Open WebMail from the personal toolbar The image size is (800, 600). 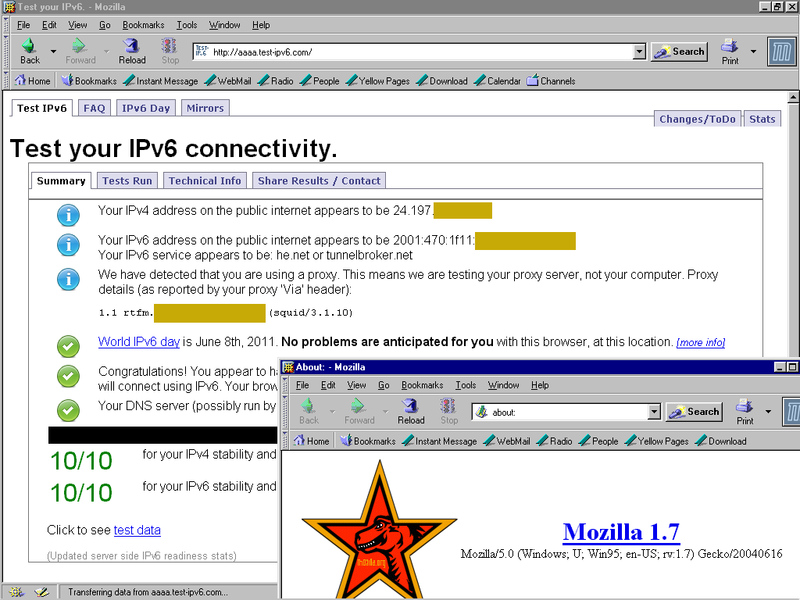[231, 80]
